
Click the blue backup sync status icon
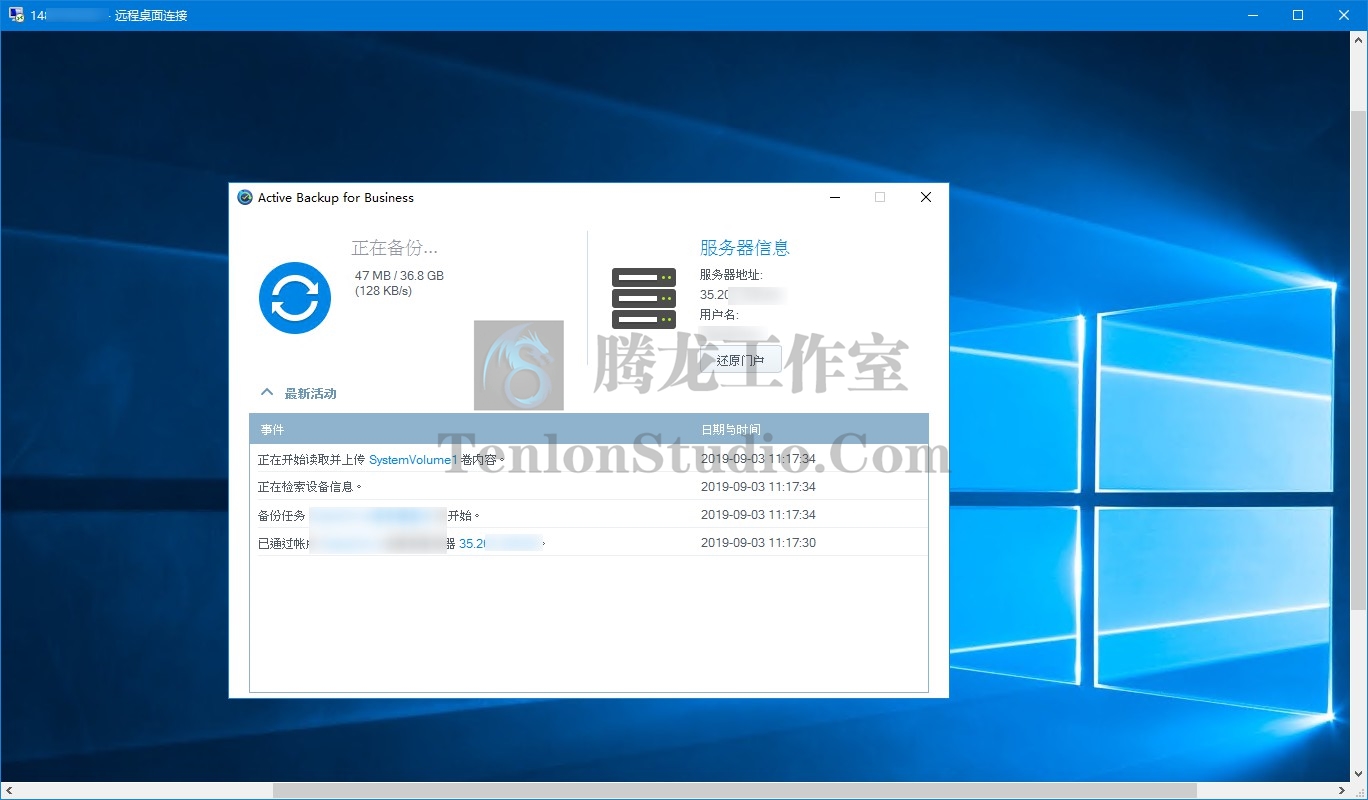pos(295,298)
